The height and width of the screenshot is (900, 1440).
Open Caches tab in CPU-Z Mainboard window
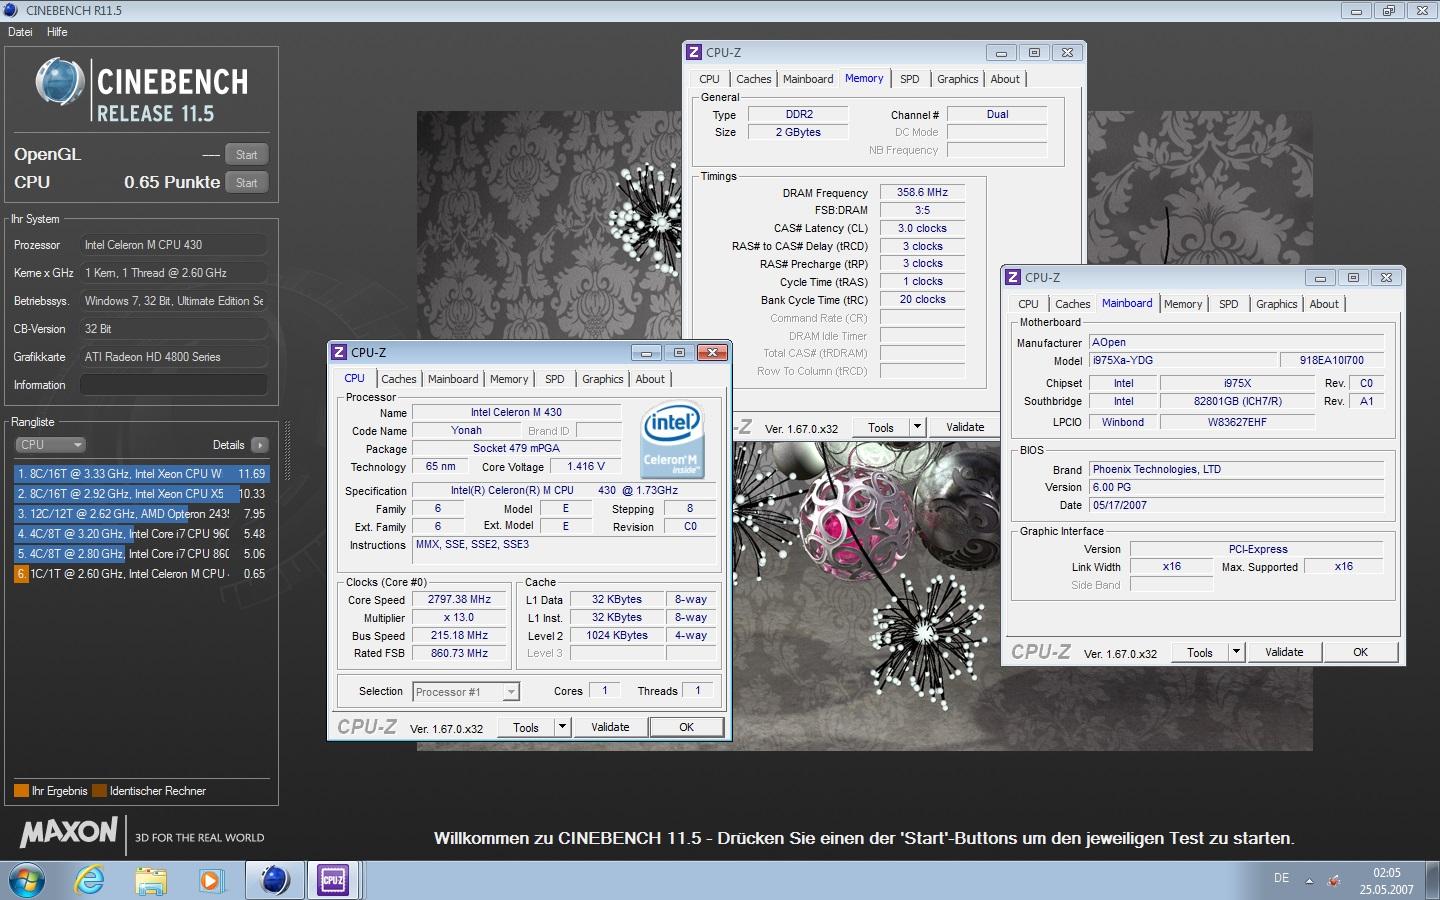tap(1072, 304)
